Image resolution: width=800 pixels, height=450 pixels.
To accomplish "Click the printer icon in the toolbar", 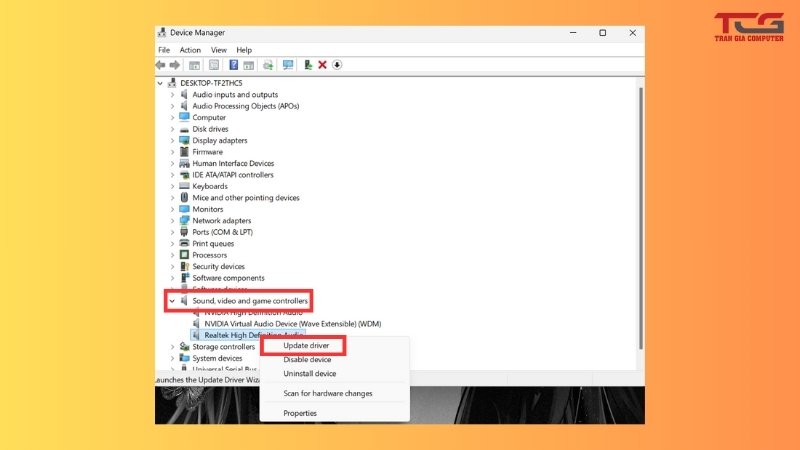I will tap(268, 65).
